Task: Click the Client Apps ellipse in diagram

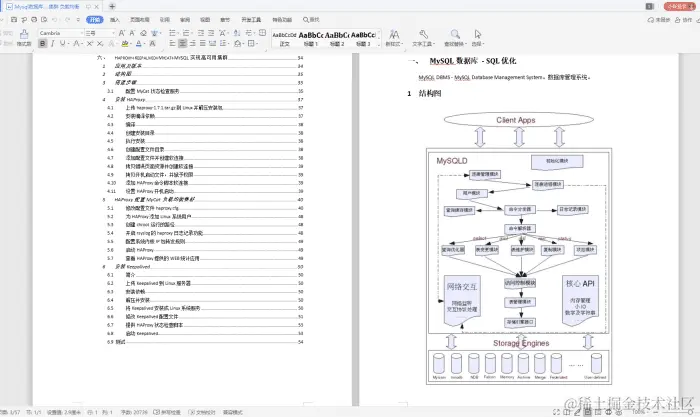Action: [x=518, y=120]
